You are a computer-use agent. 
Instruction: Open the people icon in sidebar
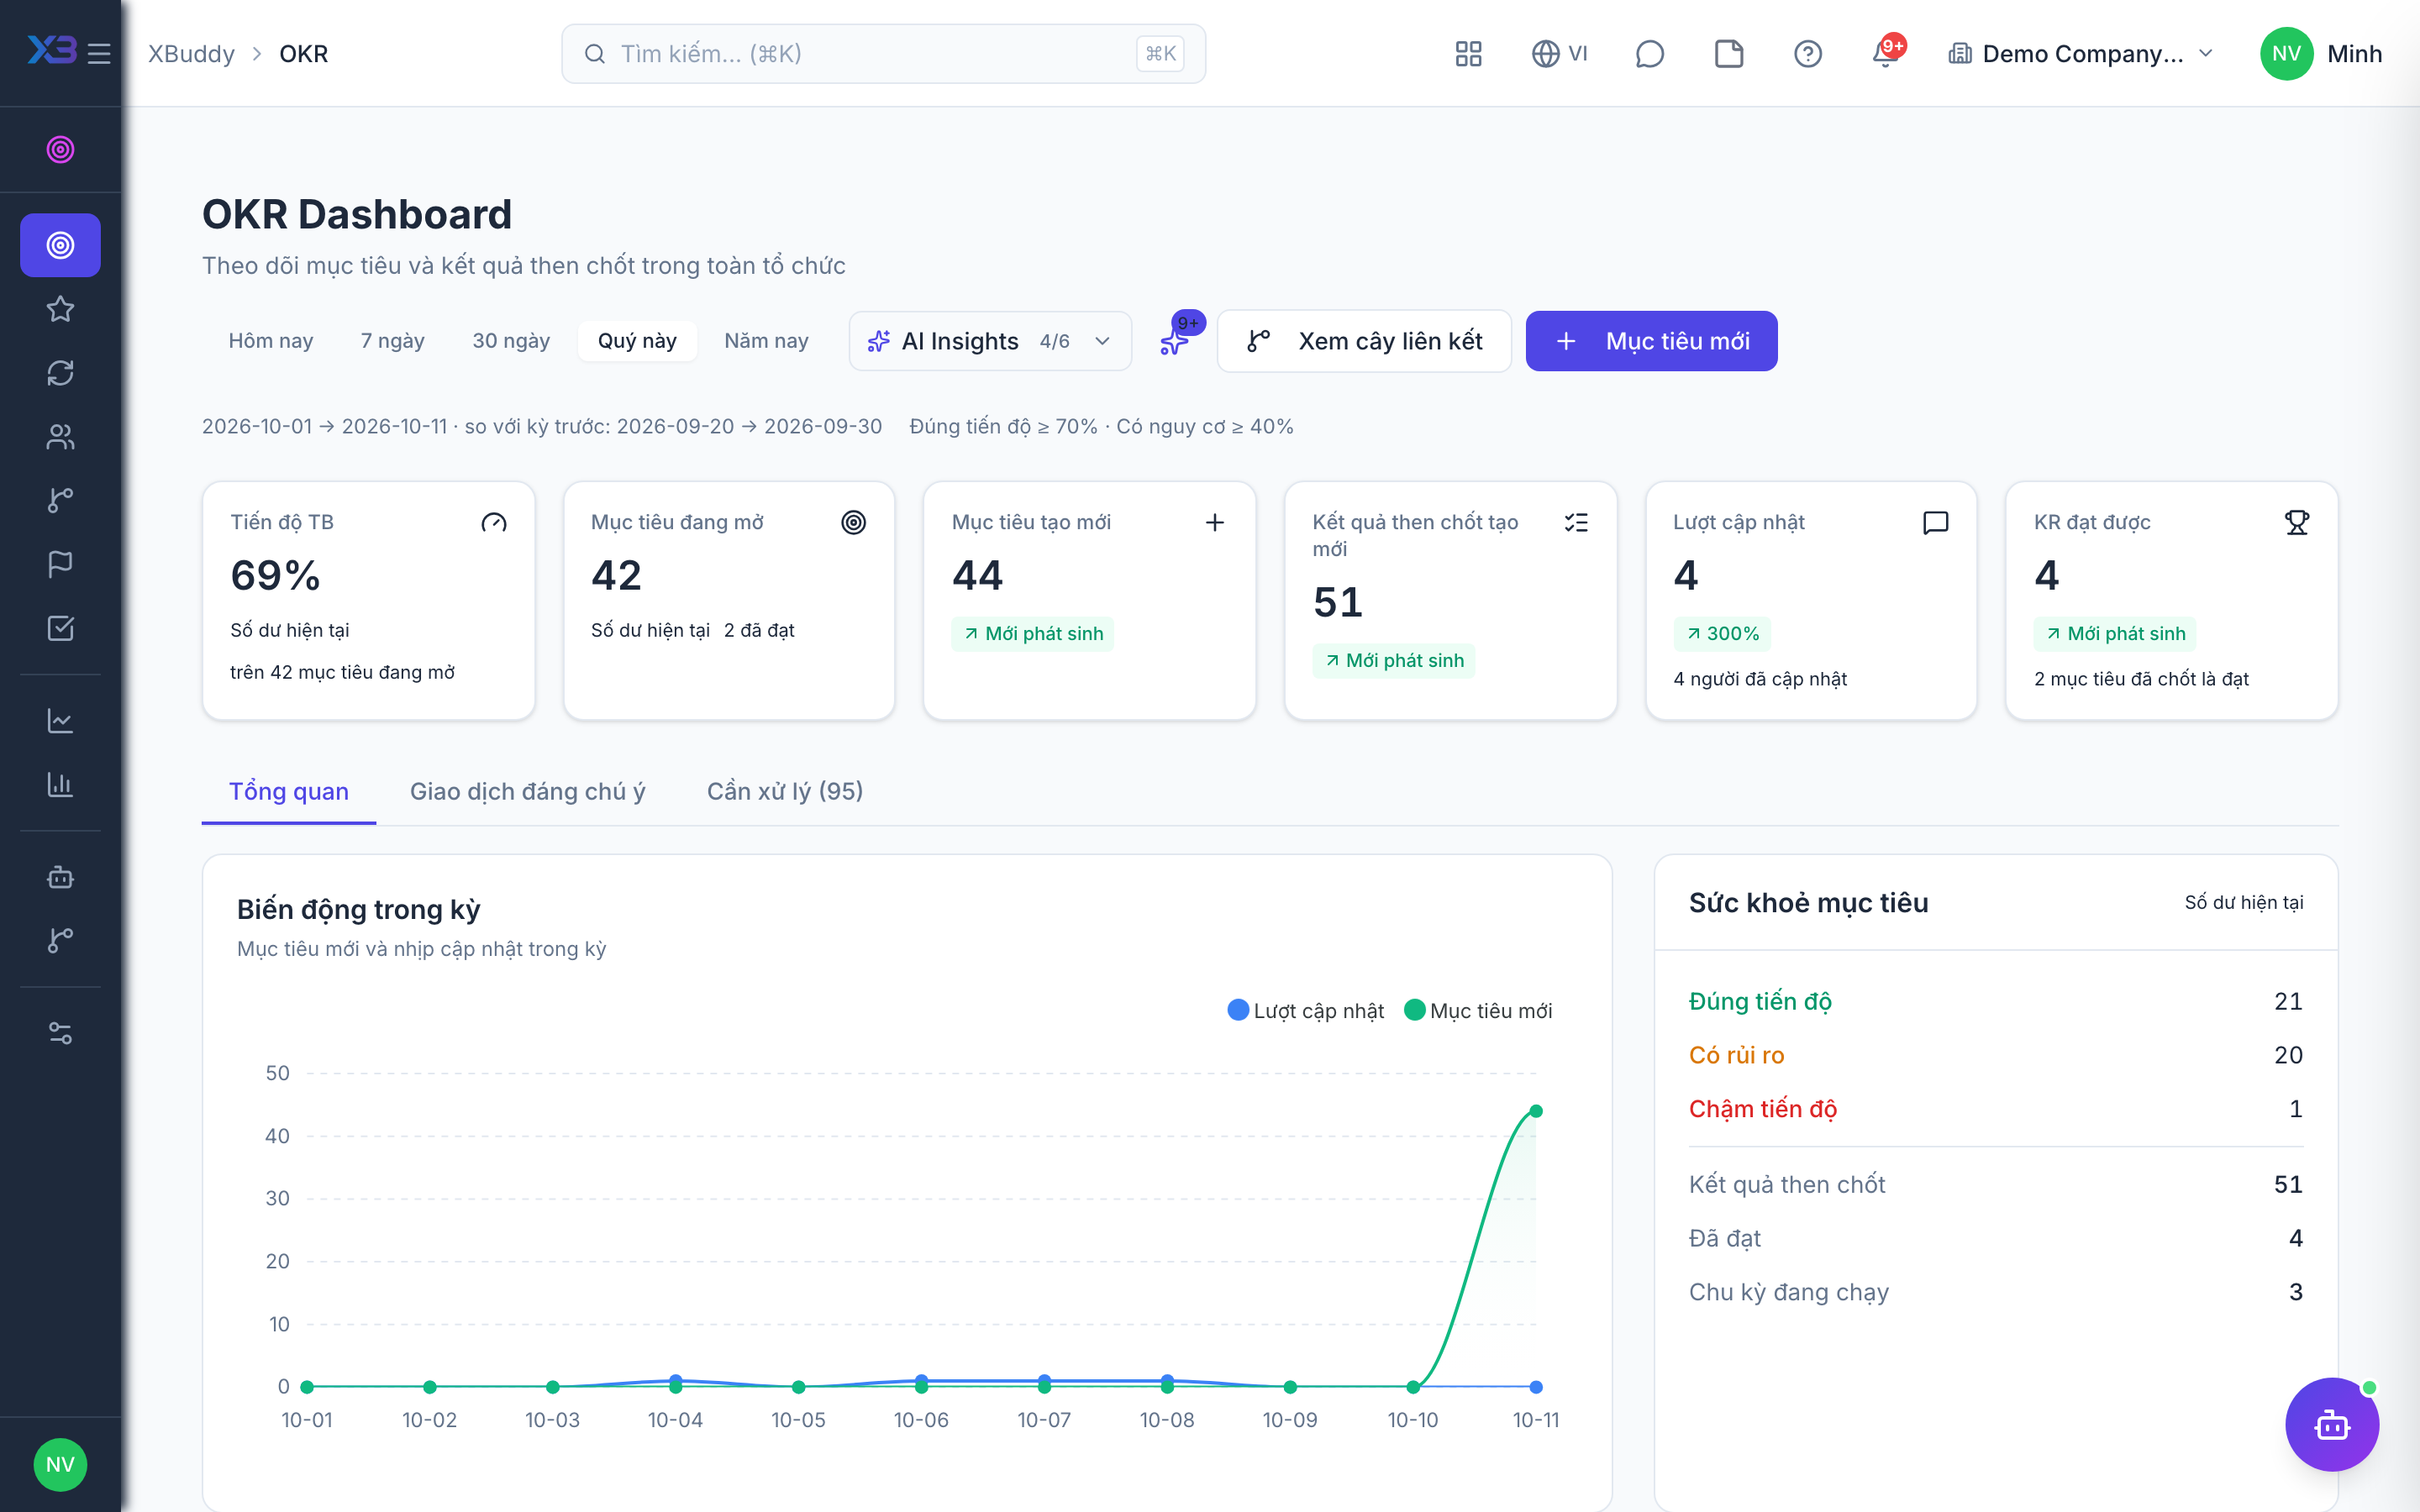pyautogui.click(x=60, y=437)
